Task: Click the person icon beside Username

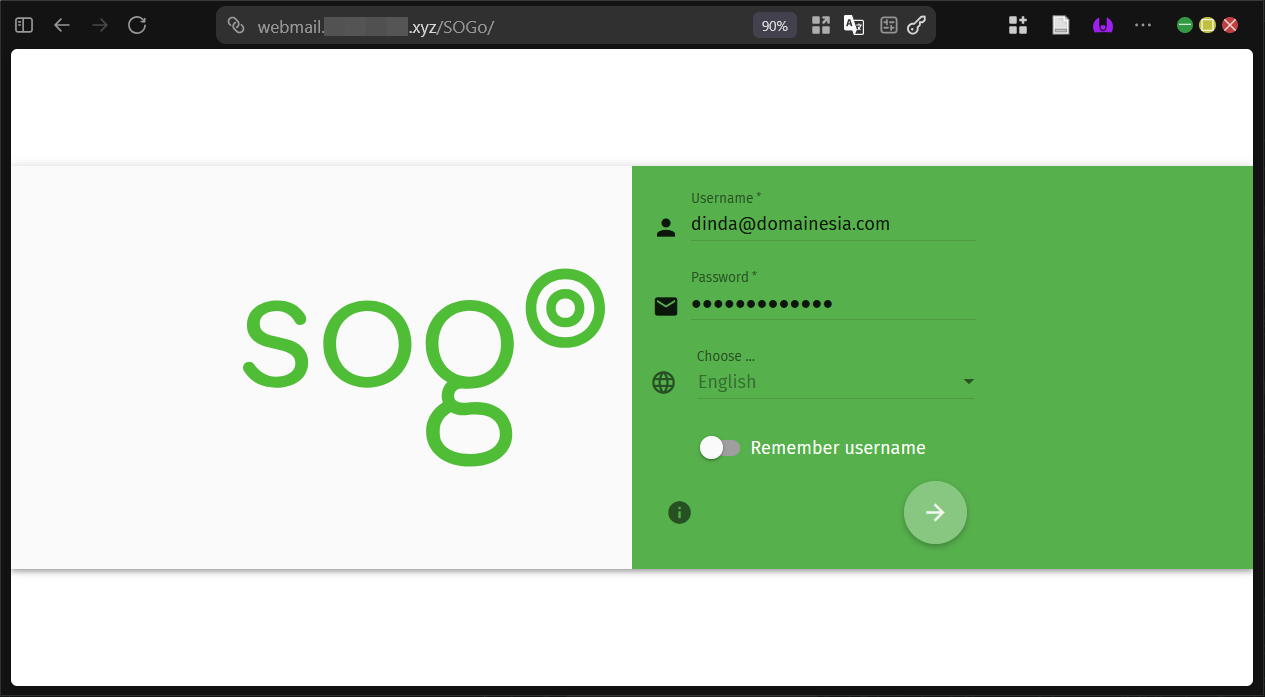Action: [x=666, y=227]
